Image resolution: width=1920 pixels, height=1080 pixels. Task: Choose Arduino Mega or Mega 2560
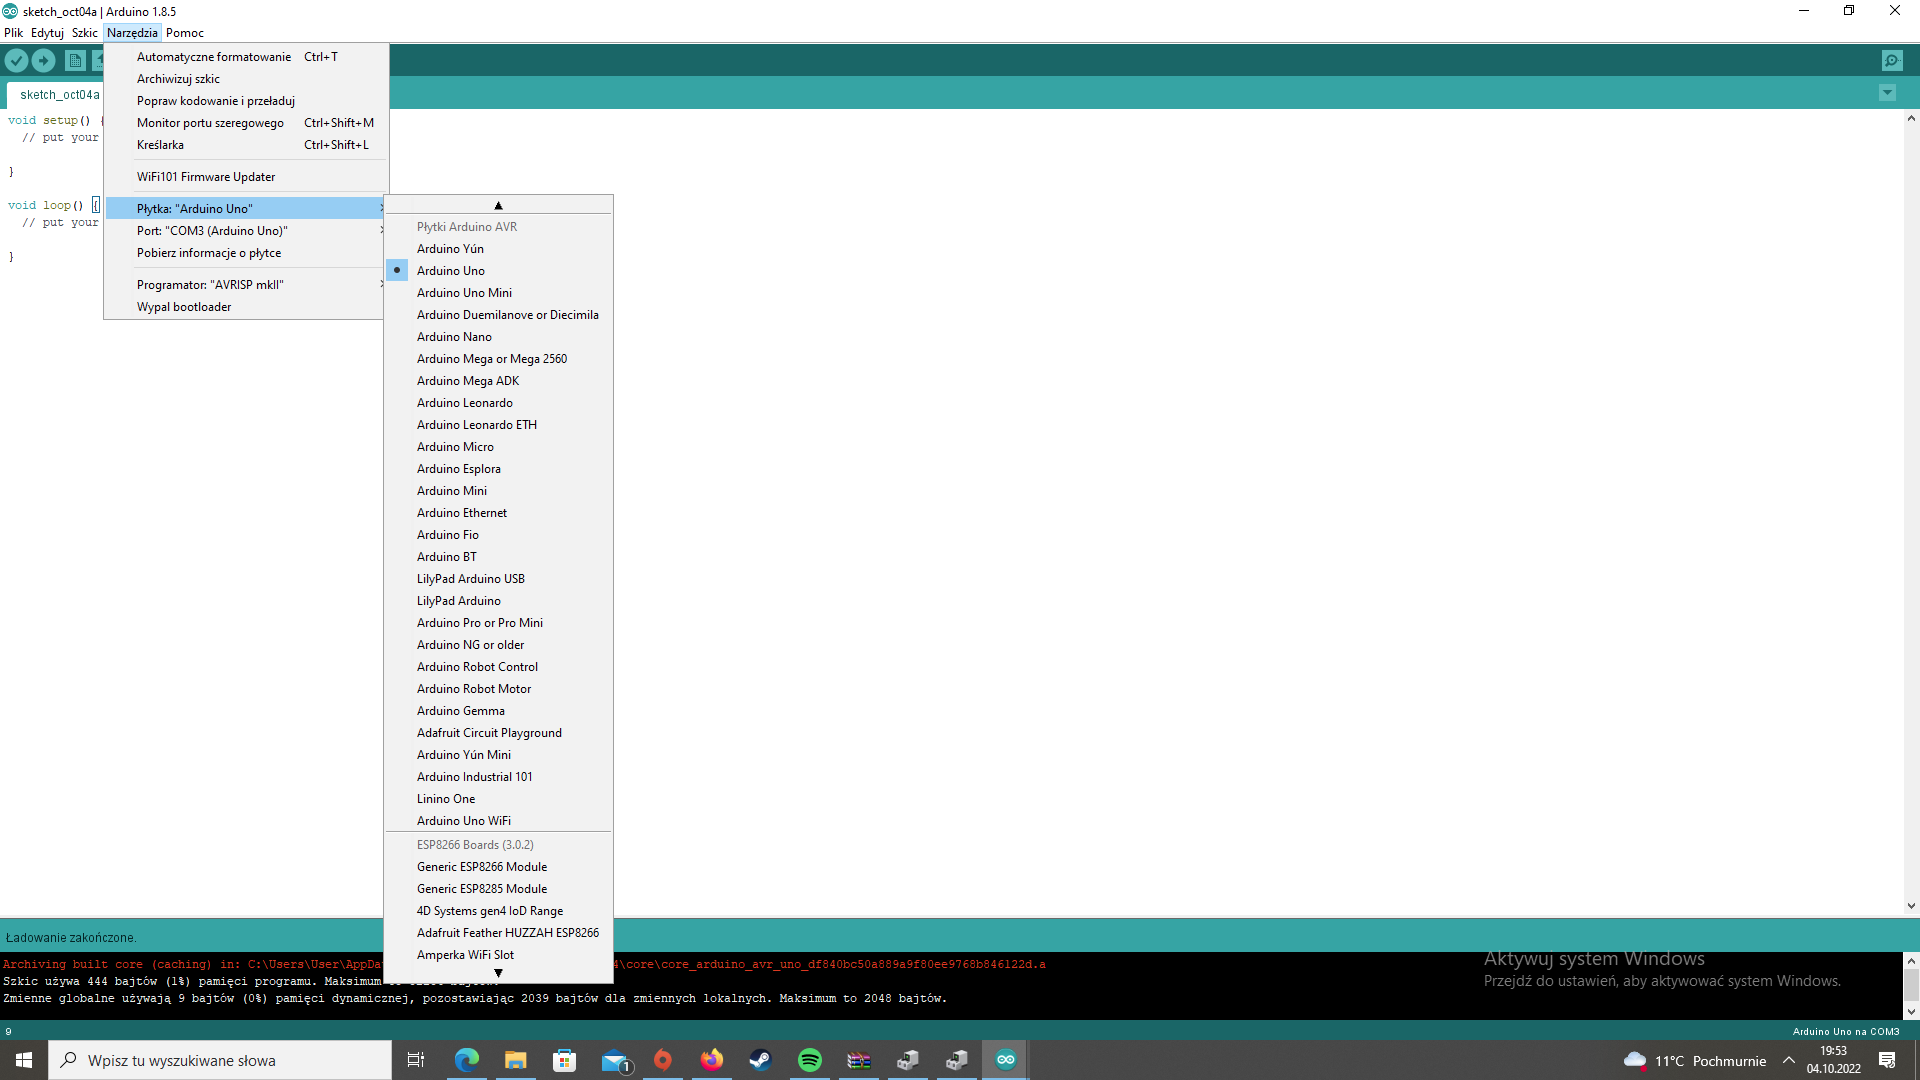tap(498, 359)
